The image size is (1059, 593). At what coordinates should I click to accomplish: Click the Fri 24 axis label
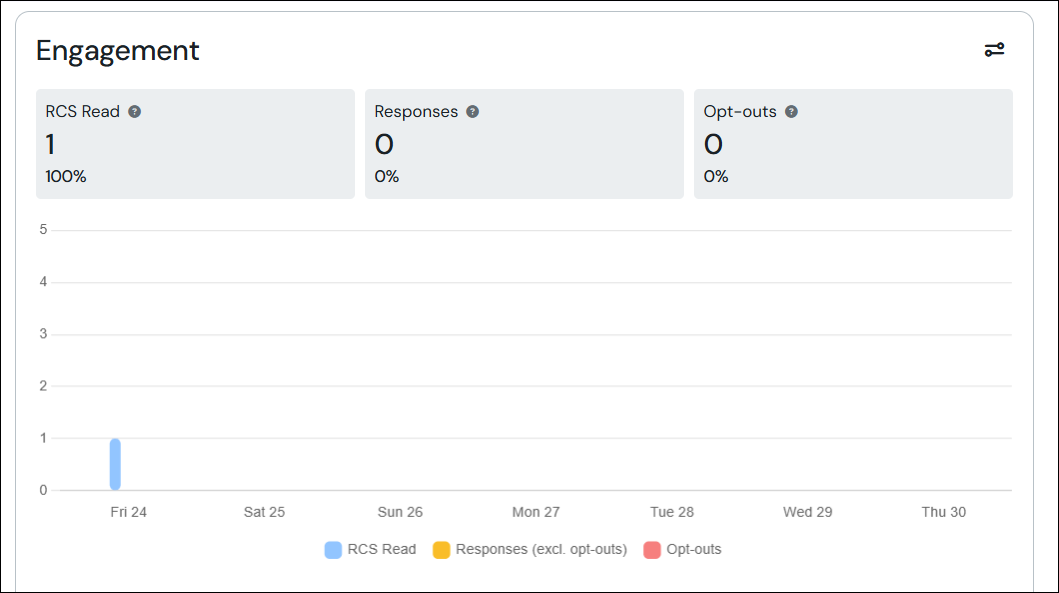click(128, 512)
